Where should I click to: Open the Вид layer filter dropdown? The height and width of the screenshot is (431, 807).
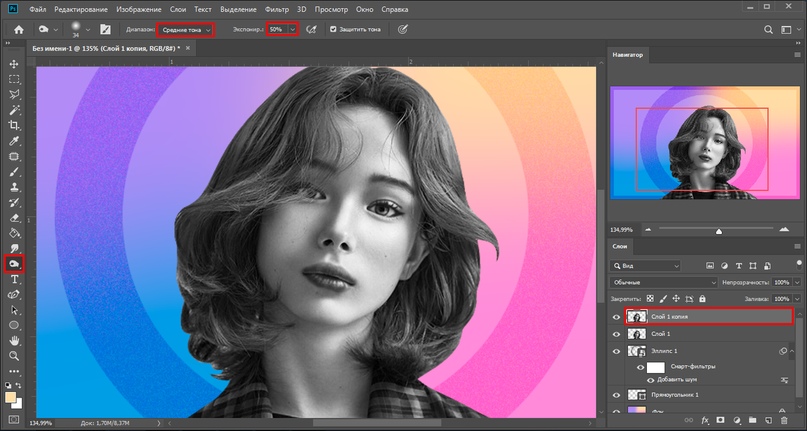point(645,266)
